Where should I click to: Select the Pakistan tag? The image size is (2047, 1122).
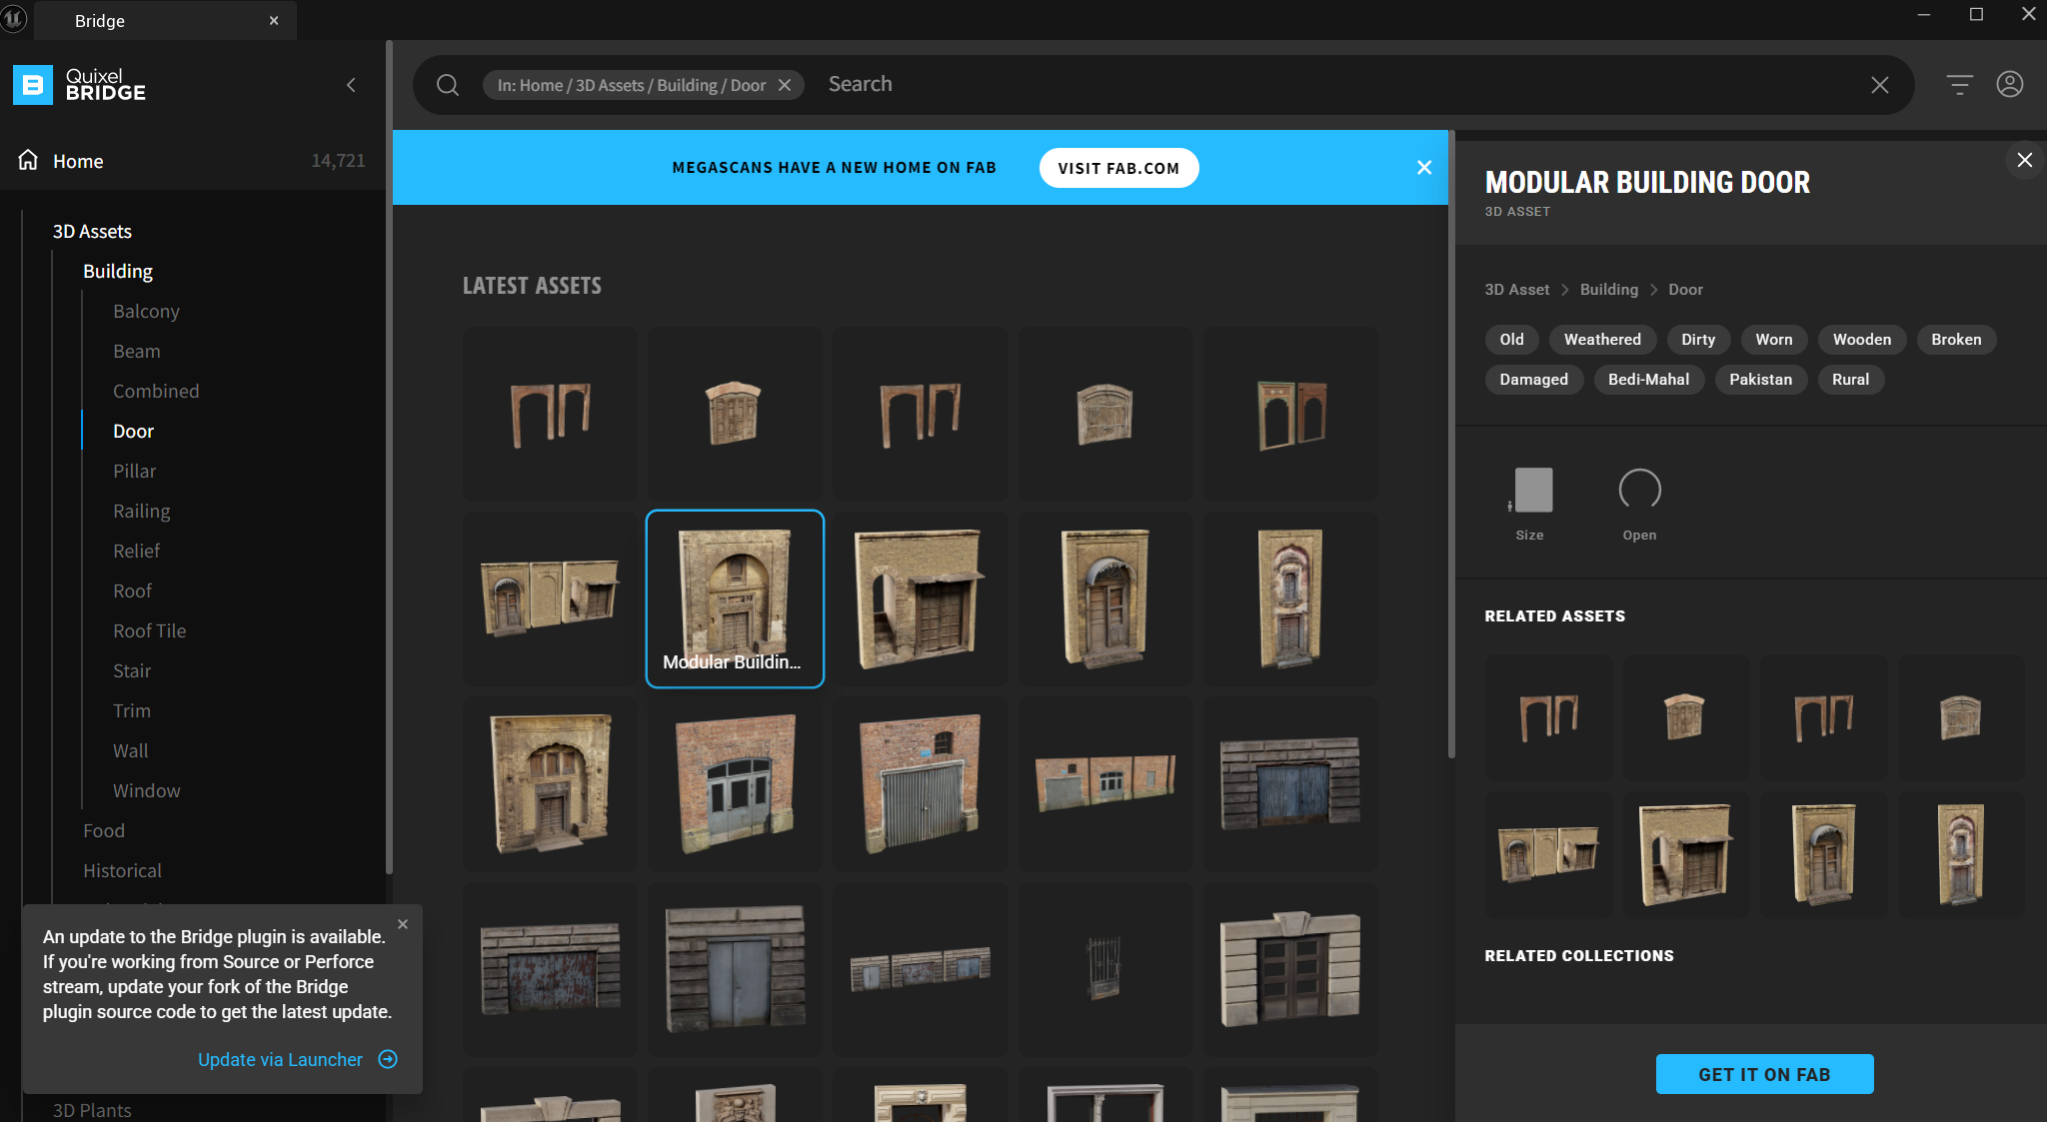pos(1760,379)
